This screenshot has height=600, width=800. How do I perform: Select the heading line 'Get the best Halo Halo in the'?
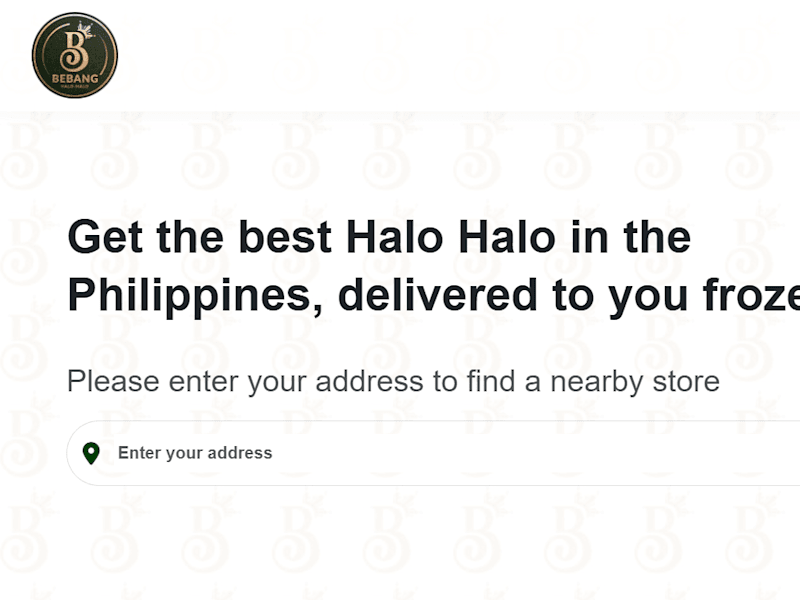point(379,237)
